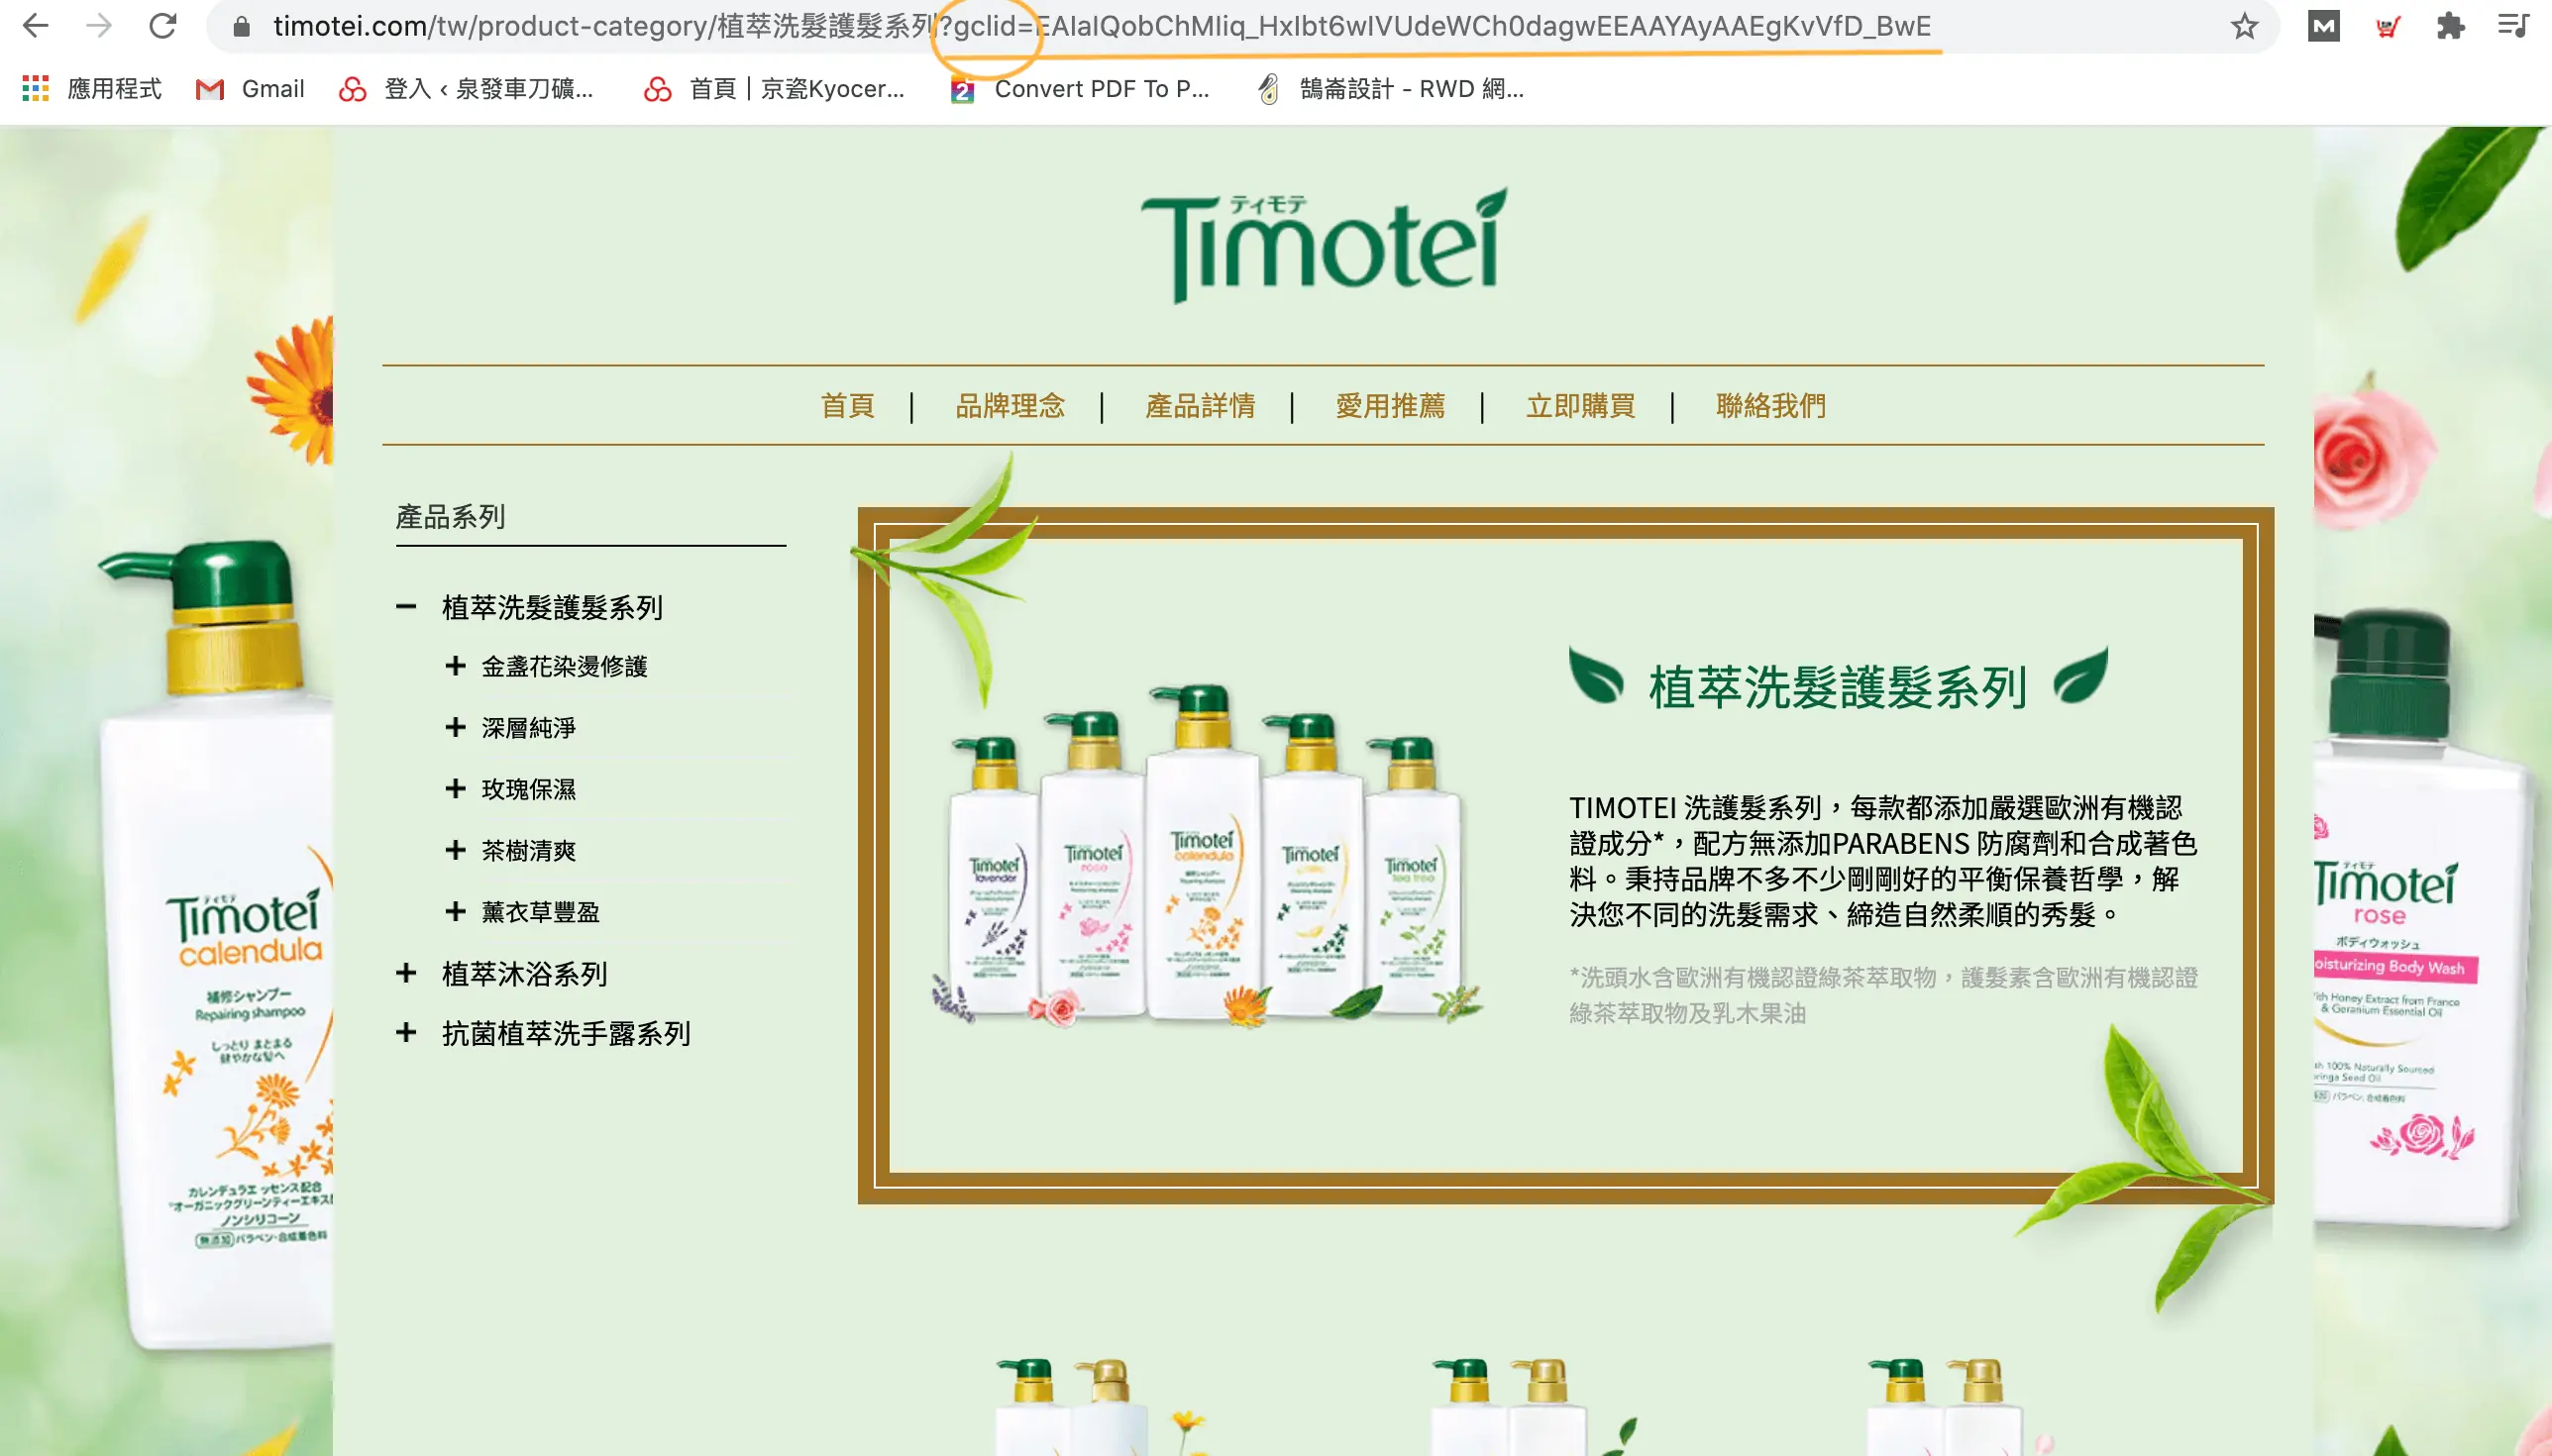Screen dimensions: 2552x1456
Task: Go to 首頁 in the navigation menu
Action: click(848, 406)
